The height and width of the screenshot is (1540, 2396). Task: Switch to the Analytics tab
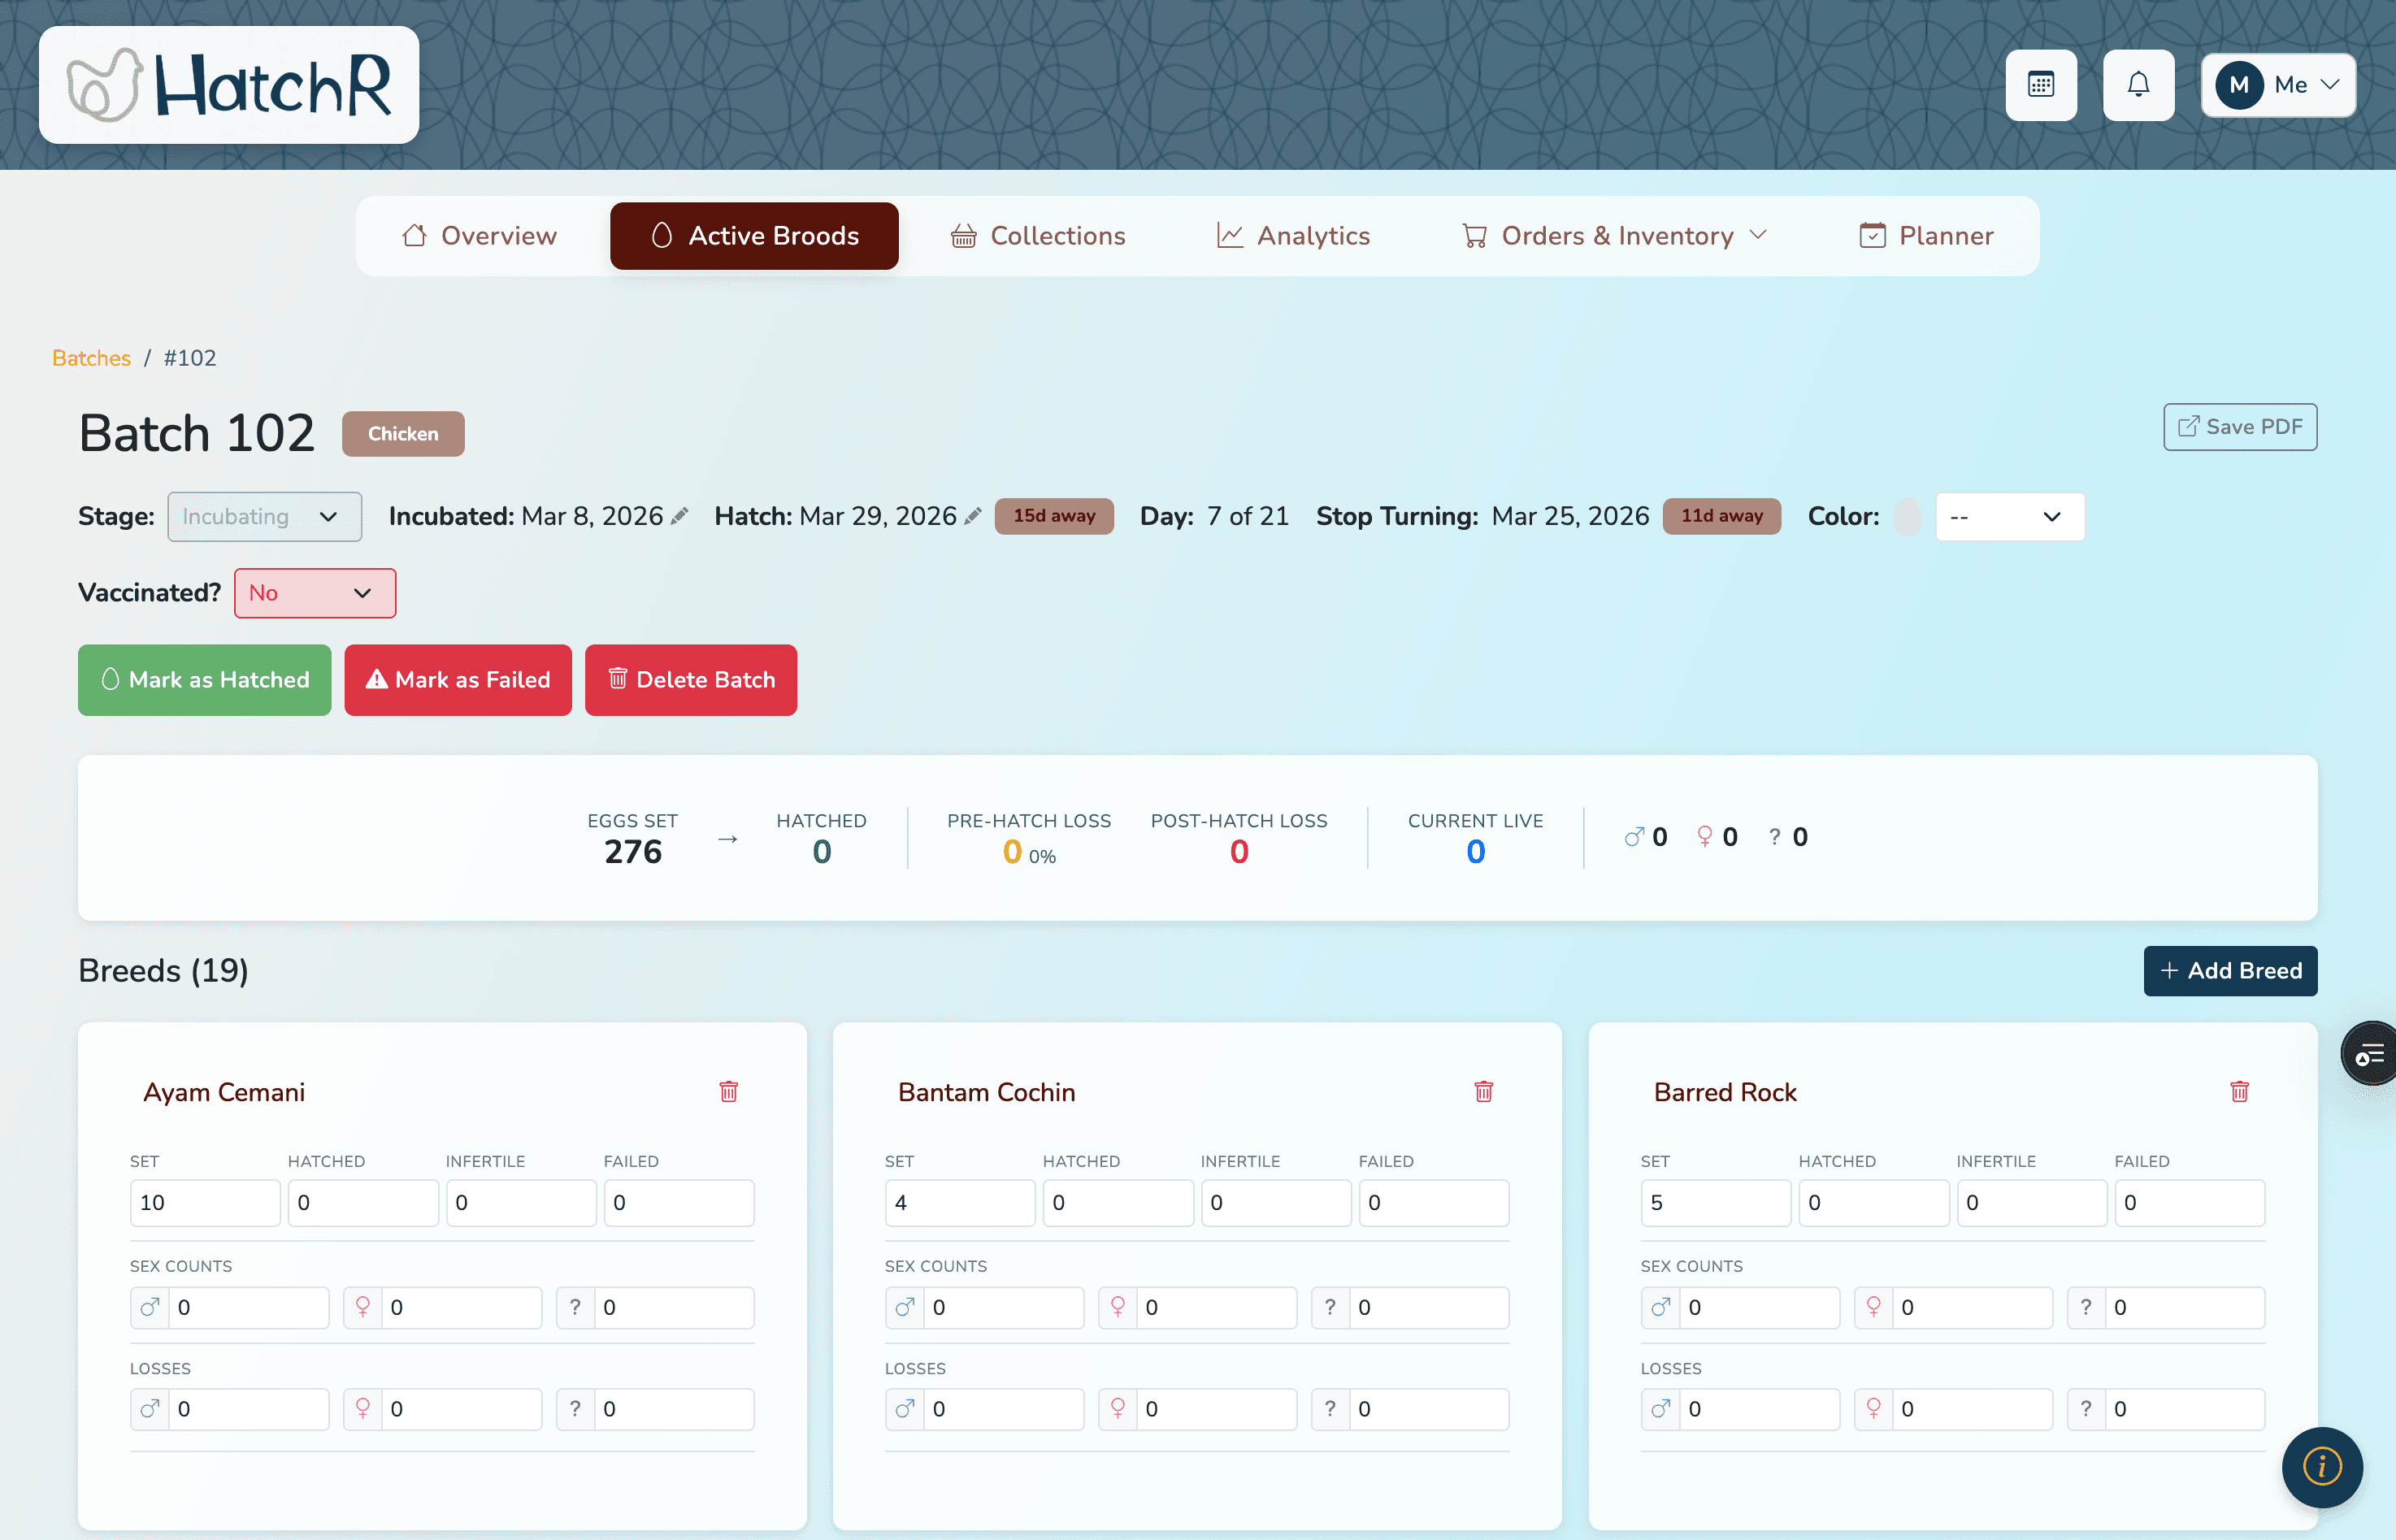1294,236
